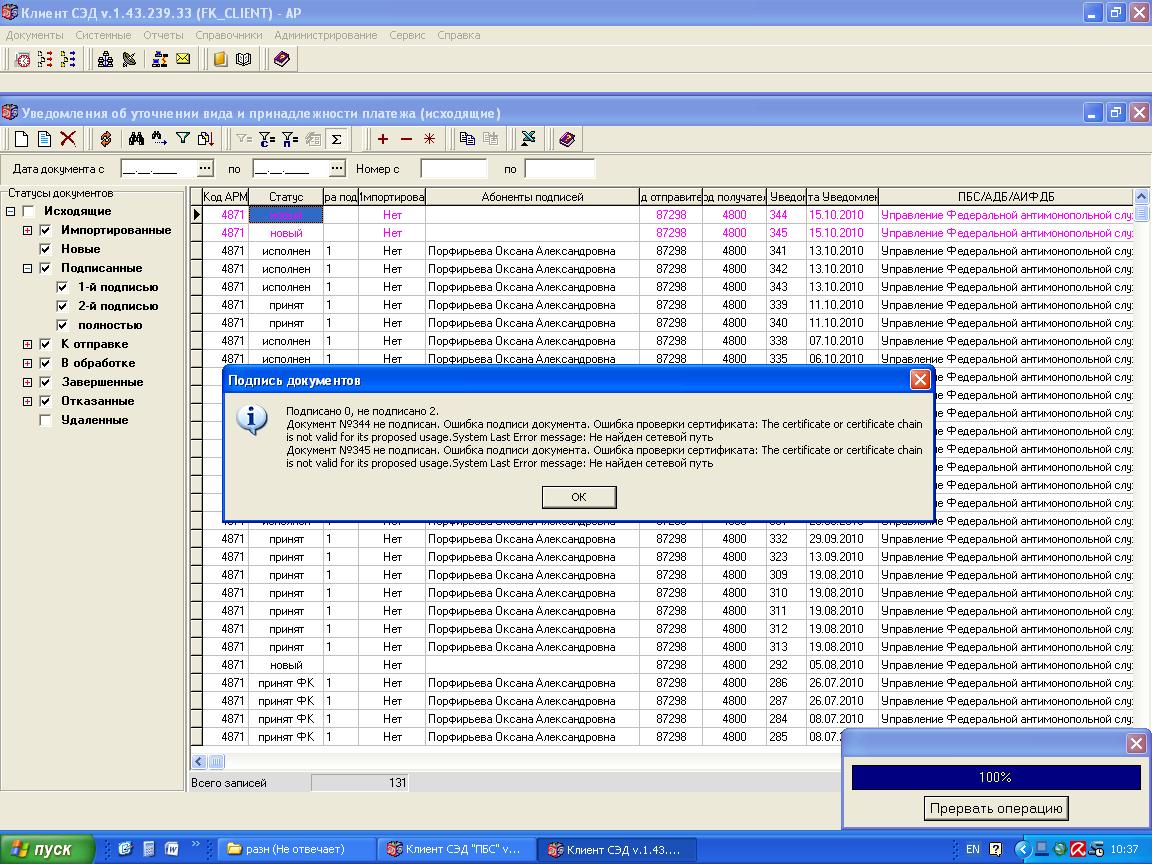
Task: Open the Дата документа с date picker
Action: point(205,168)
